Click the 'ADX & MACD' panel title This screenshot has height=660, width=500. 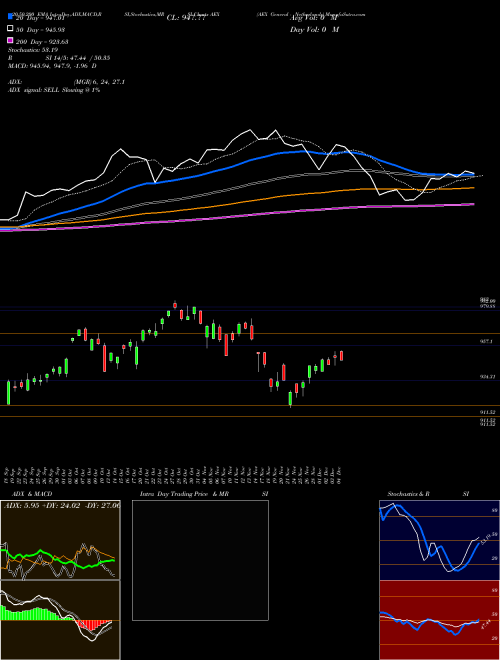coord(32,494)
